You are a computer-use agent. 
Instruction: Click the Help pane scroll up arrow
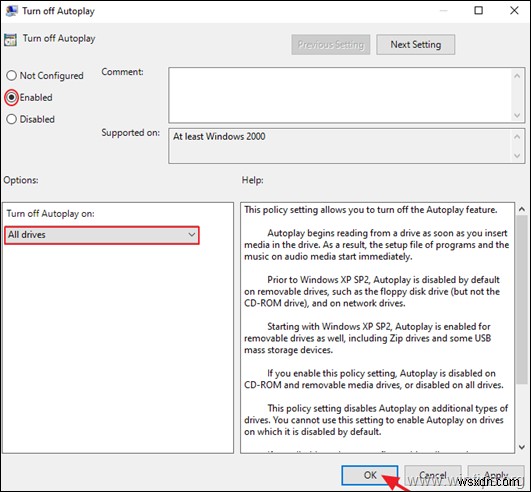point(522,210)
